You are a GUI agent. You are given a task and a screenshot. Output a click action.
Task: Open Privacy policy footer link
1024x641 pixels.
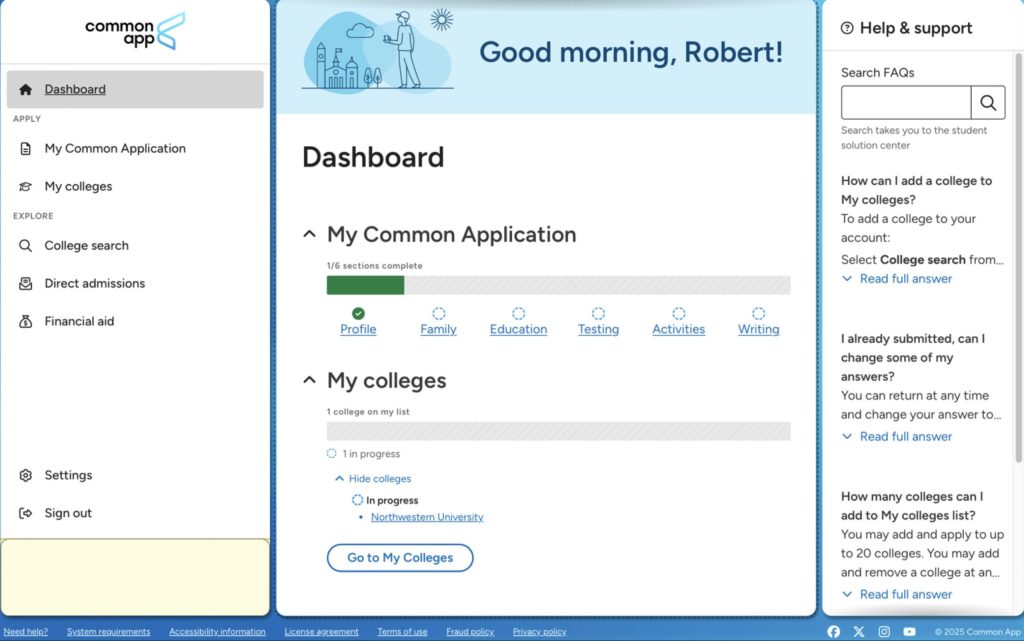539,632
